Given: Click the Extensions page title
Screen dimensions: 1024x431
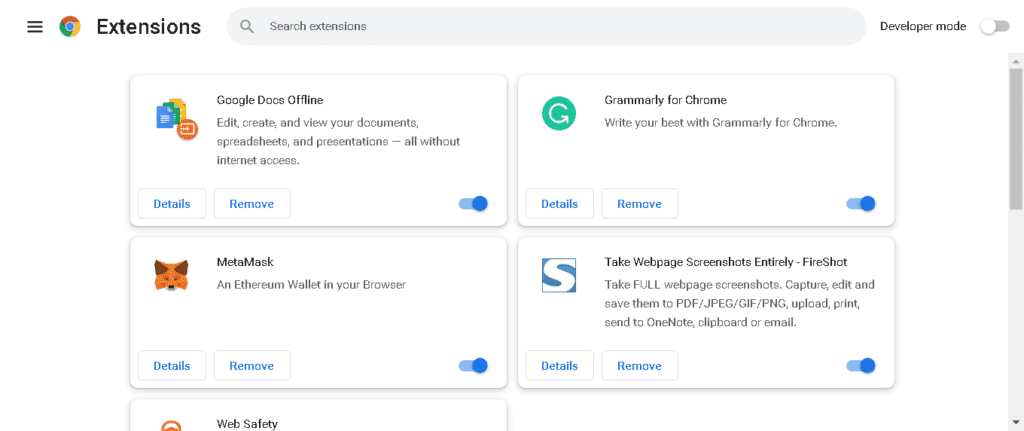Looking at the screenshot, I should [149, 26].
